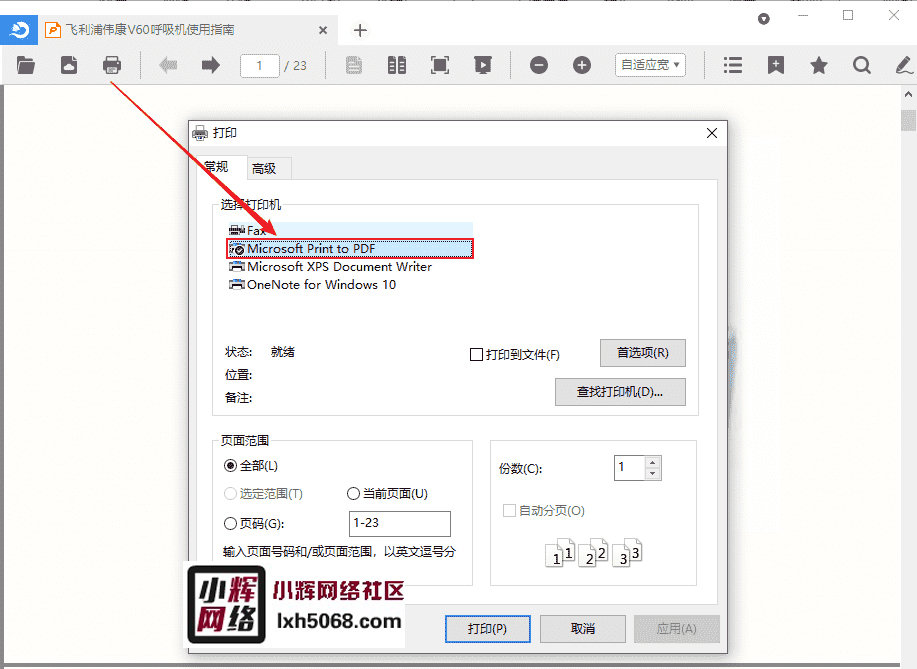Viewport: 917px width, 669px height.
Task: Go to previous page with left arrow
Action: coord(168,65)
